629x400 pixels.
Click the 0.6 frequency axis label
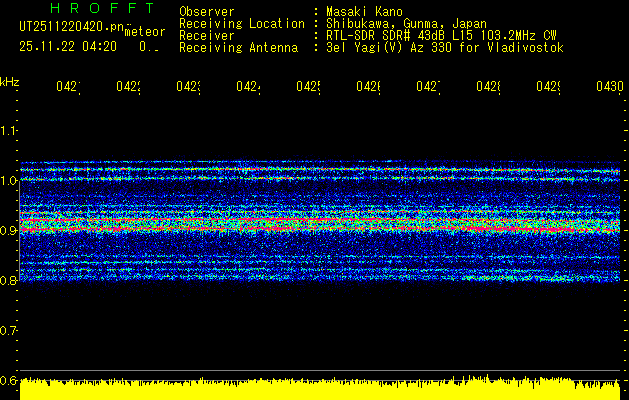tap(8, 380)
